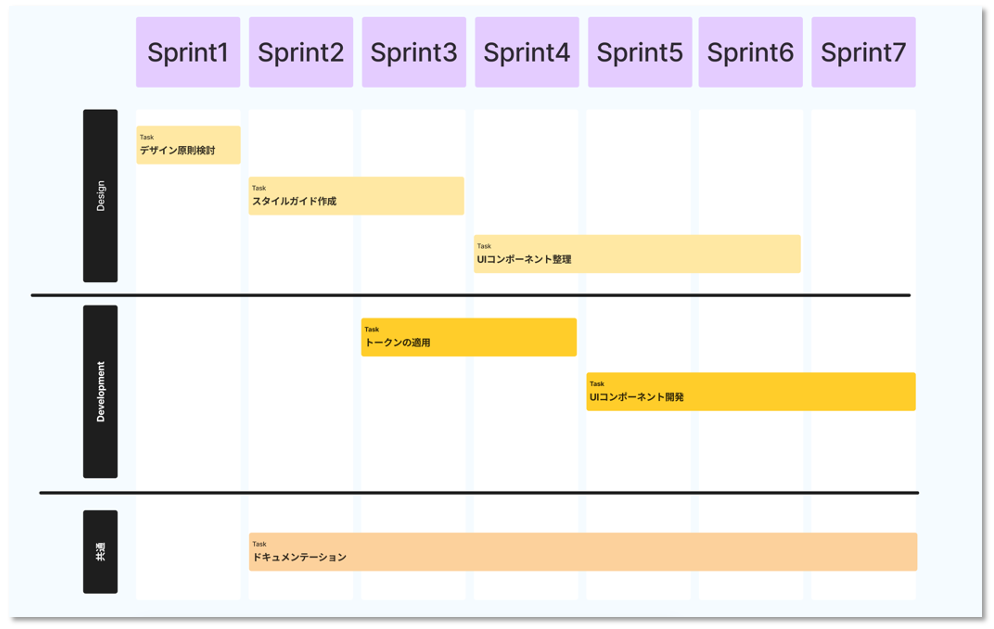Image resolution: width=994 pixels, height=629 pixels.
Task: Select the スタイルガイド作成 task bar
Action: 356,196
